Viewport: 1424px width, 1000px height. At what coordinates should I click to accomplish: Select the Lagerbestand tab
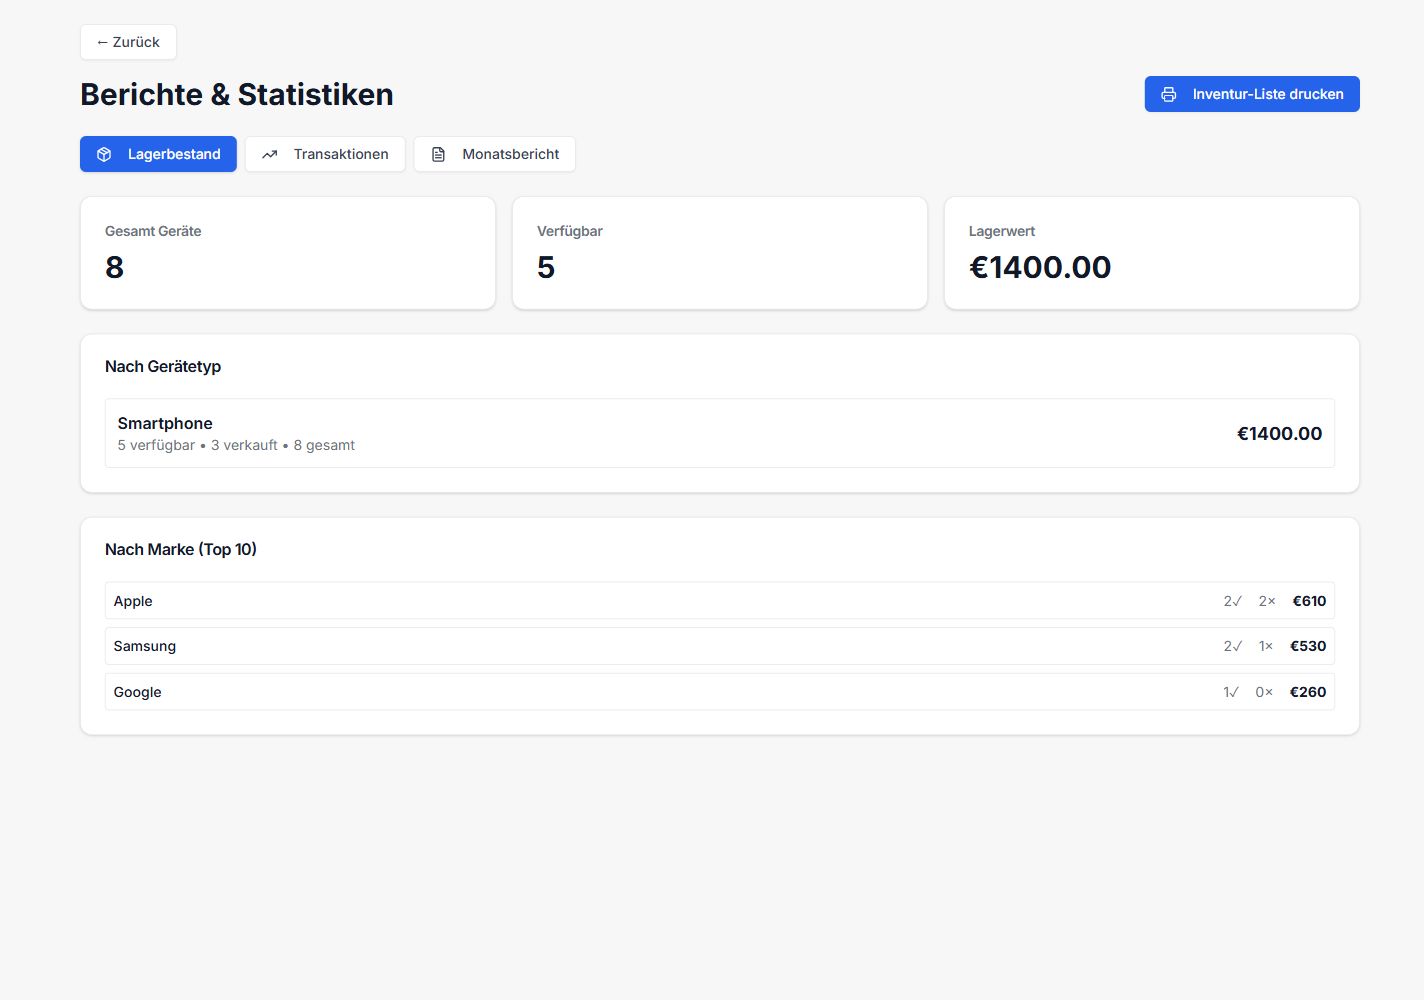tap(158, 154)
